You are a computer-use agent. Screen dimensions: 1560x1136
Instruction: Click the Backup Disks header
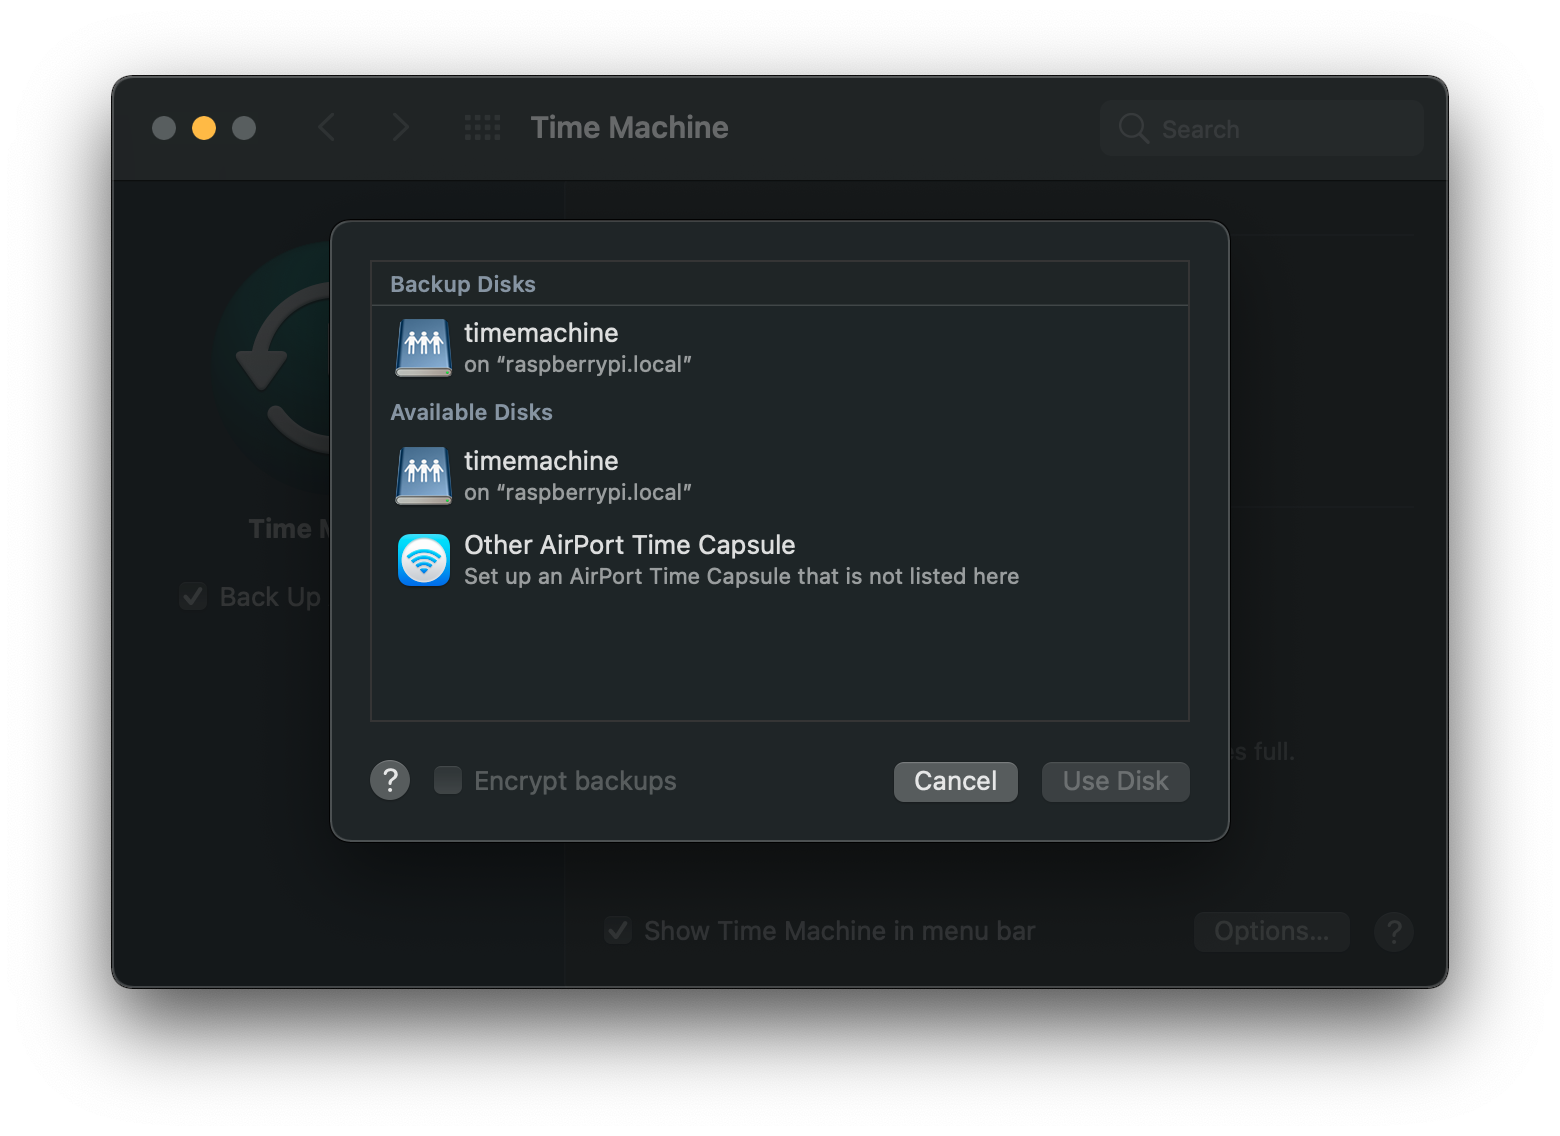463,284
